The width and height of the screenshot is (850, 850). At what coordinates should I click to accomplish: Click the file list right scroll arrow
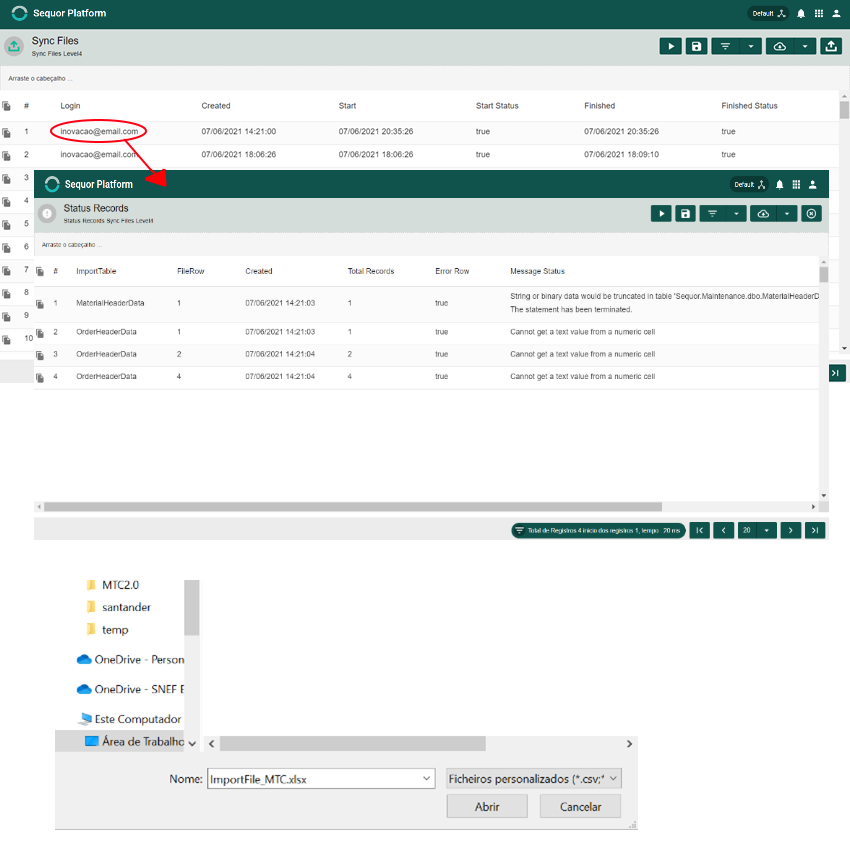point(629,744)
